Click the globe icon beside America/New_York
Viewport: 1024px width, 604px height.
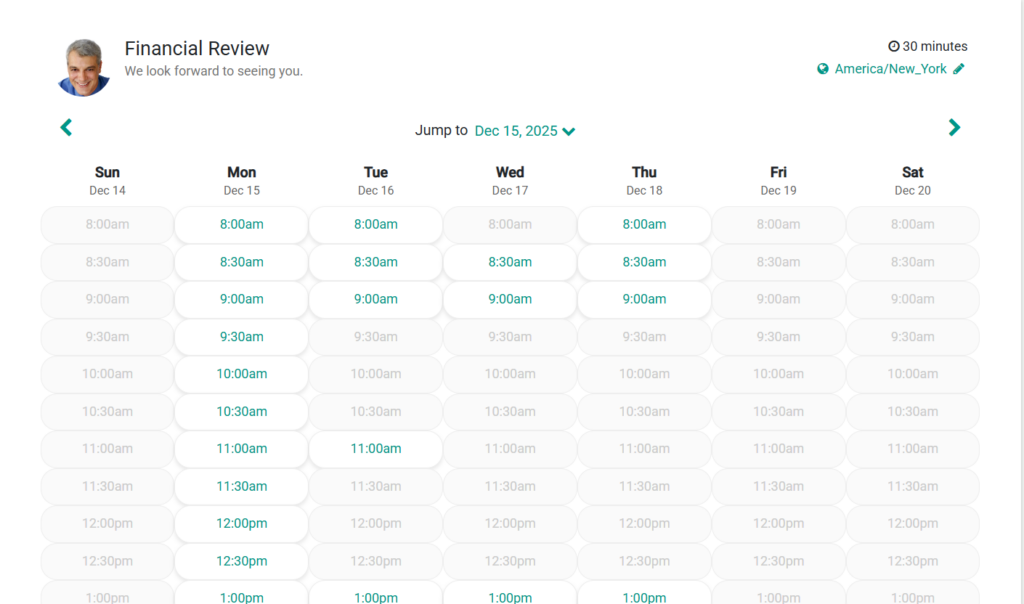[823, 69]
